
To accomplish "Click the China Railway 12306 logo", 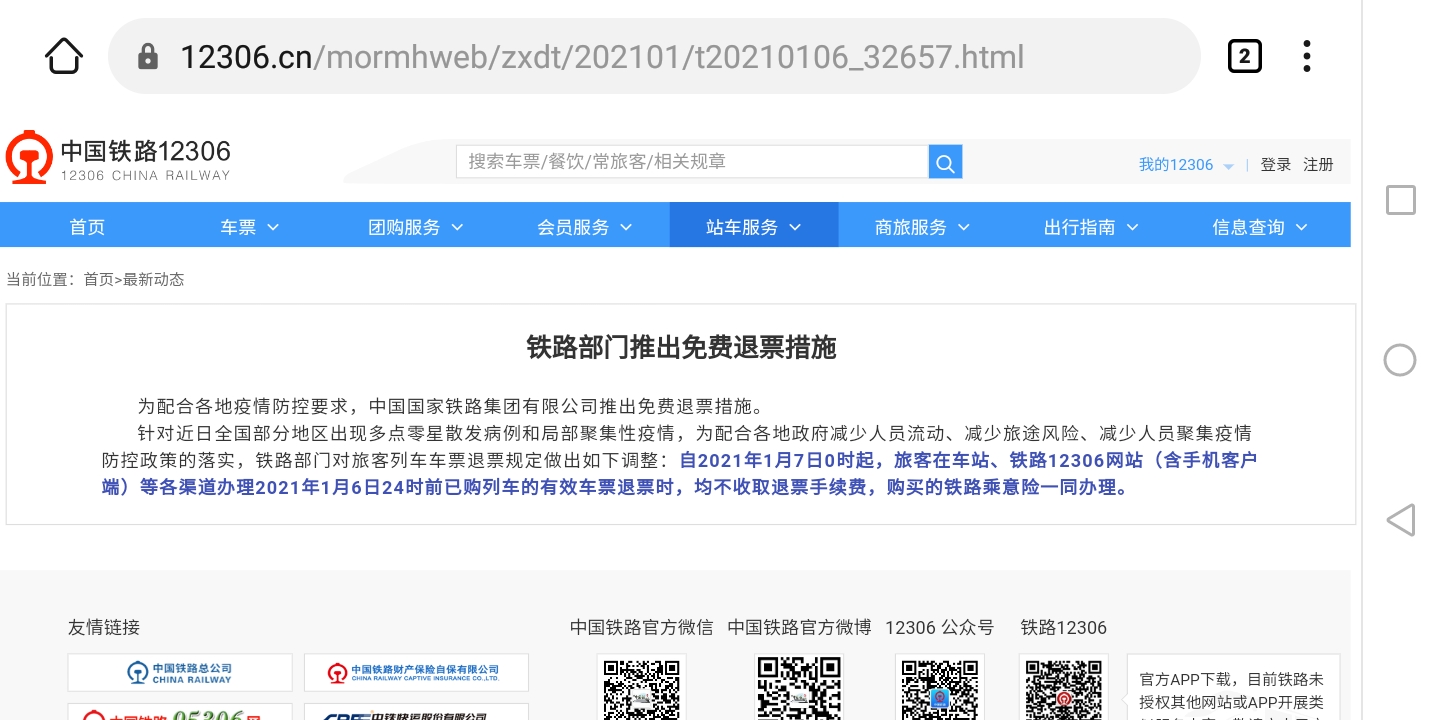I will 118,158.
